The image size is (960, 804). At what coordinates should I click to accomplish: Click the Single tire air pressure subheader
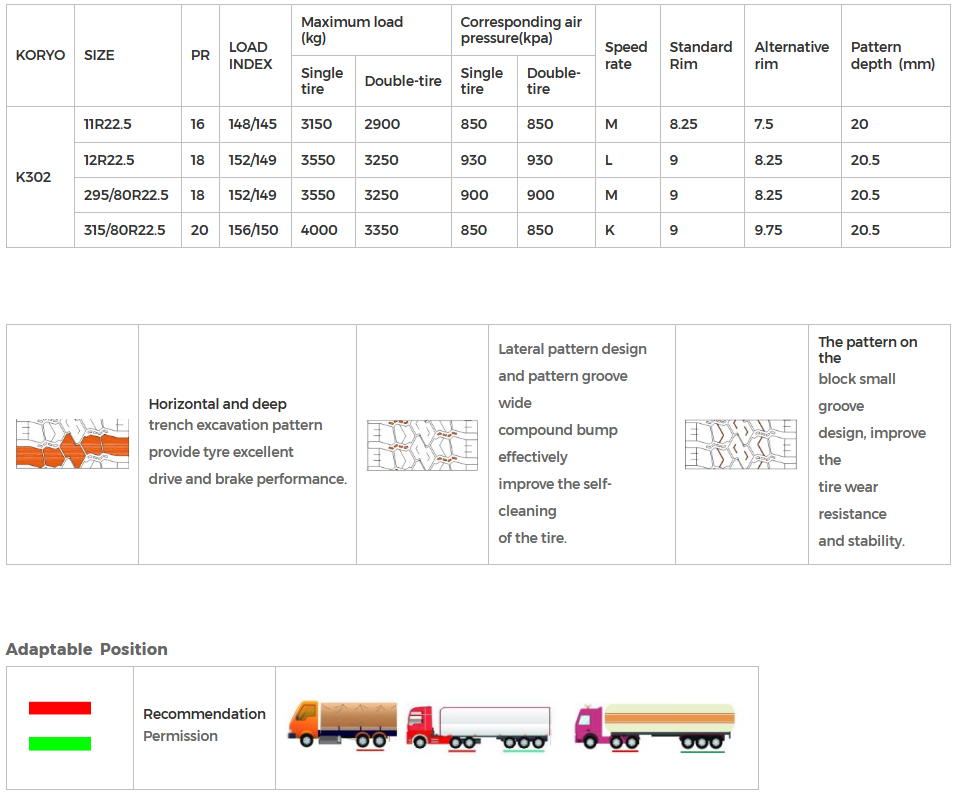[482, 81]
